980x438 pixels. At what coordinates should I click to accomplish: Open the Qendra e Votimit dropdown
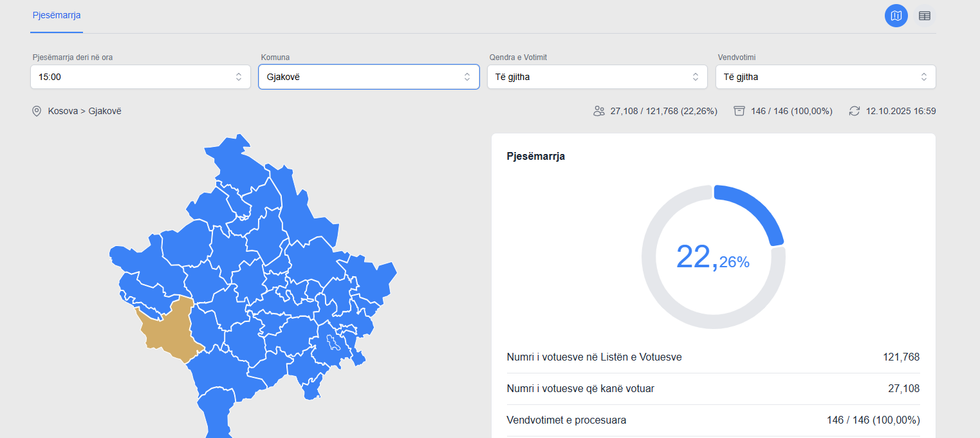tap(597, 77)
